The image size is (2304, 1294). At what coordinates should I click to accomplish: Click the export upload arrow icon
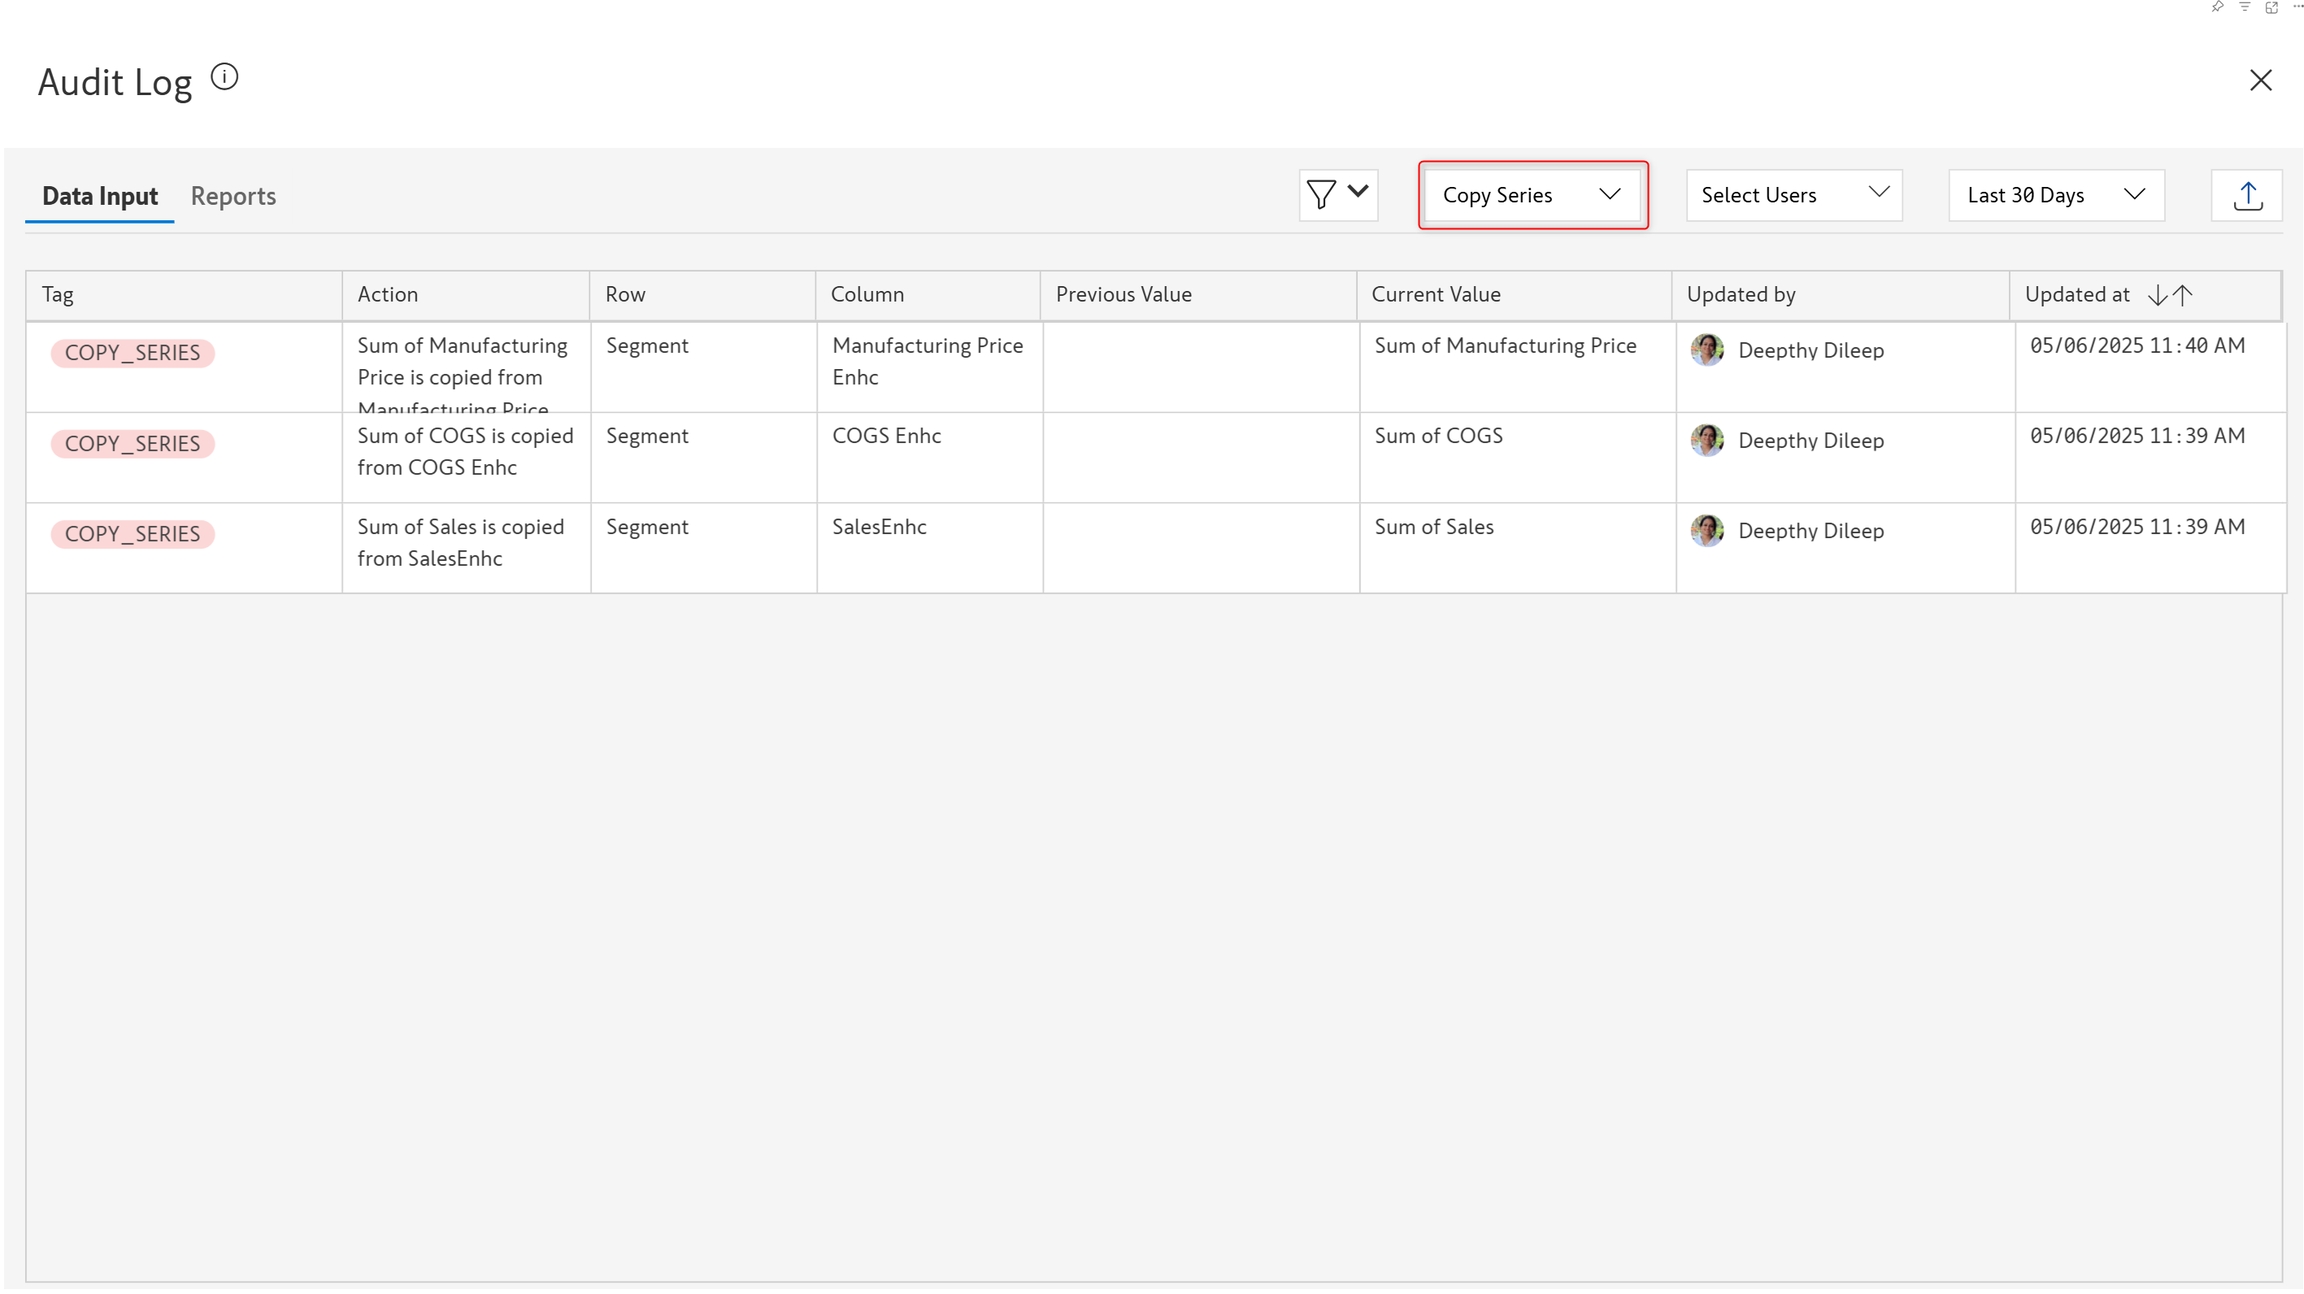tap(2247, 196)
